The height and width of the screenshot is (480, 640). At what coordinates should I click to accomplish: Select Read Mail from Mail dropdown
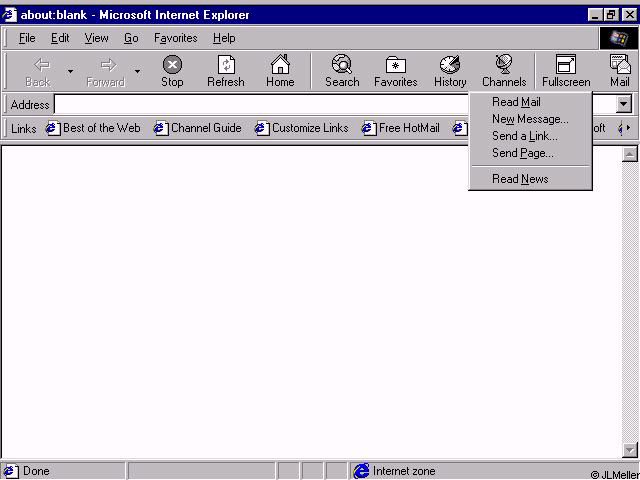click(530, 102)
